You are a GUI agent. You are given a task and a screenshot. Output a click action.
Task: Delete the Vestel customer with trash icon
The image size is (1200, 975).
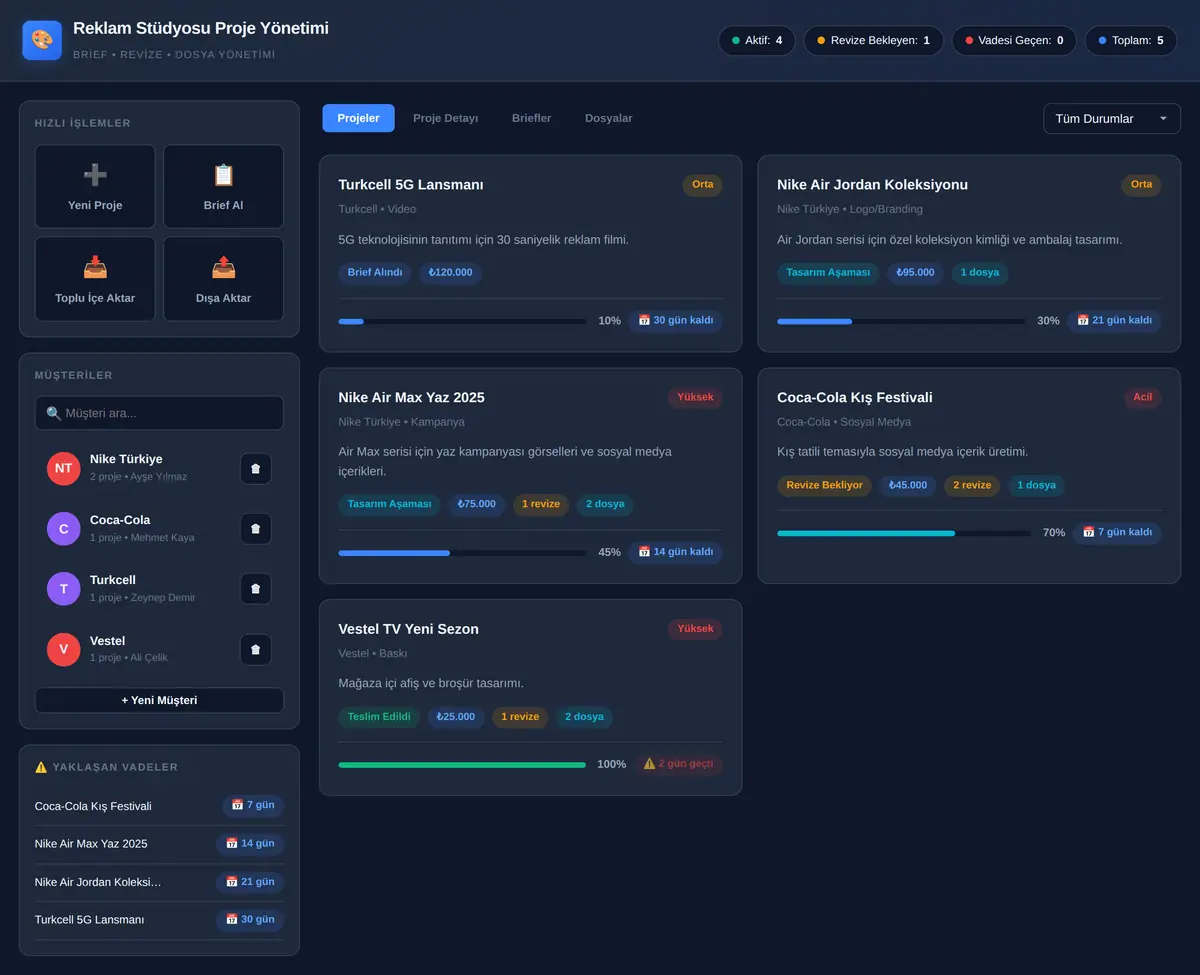[255, 650]
